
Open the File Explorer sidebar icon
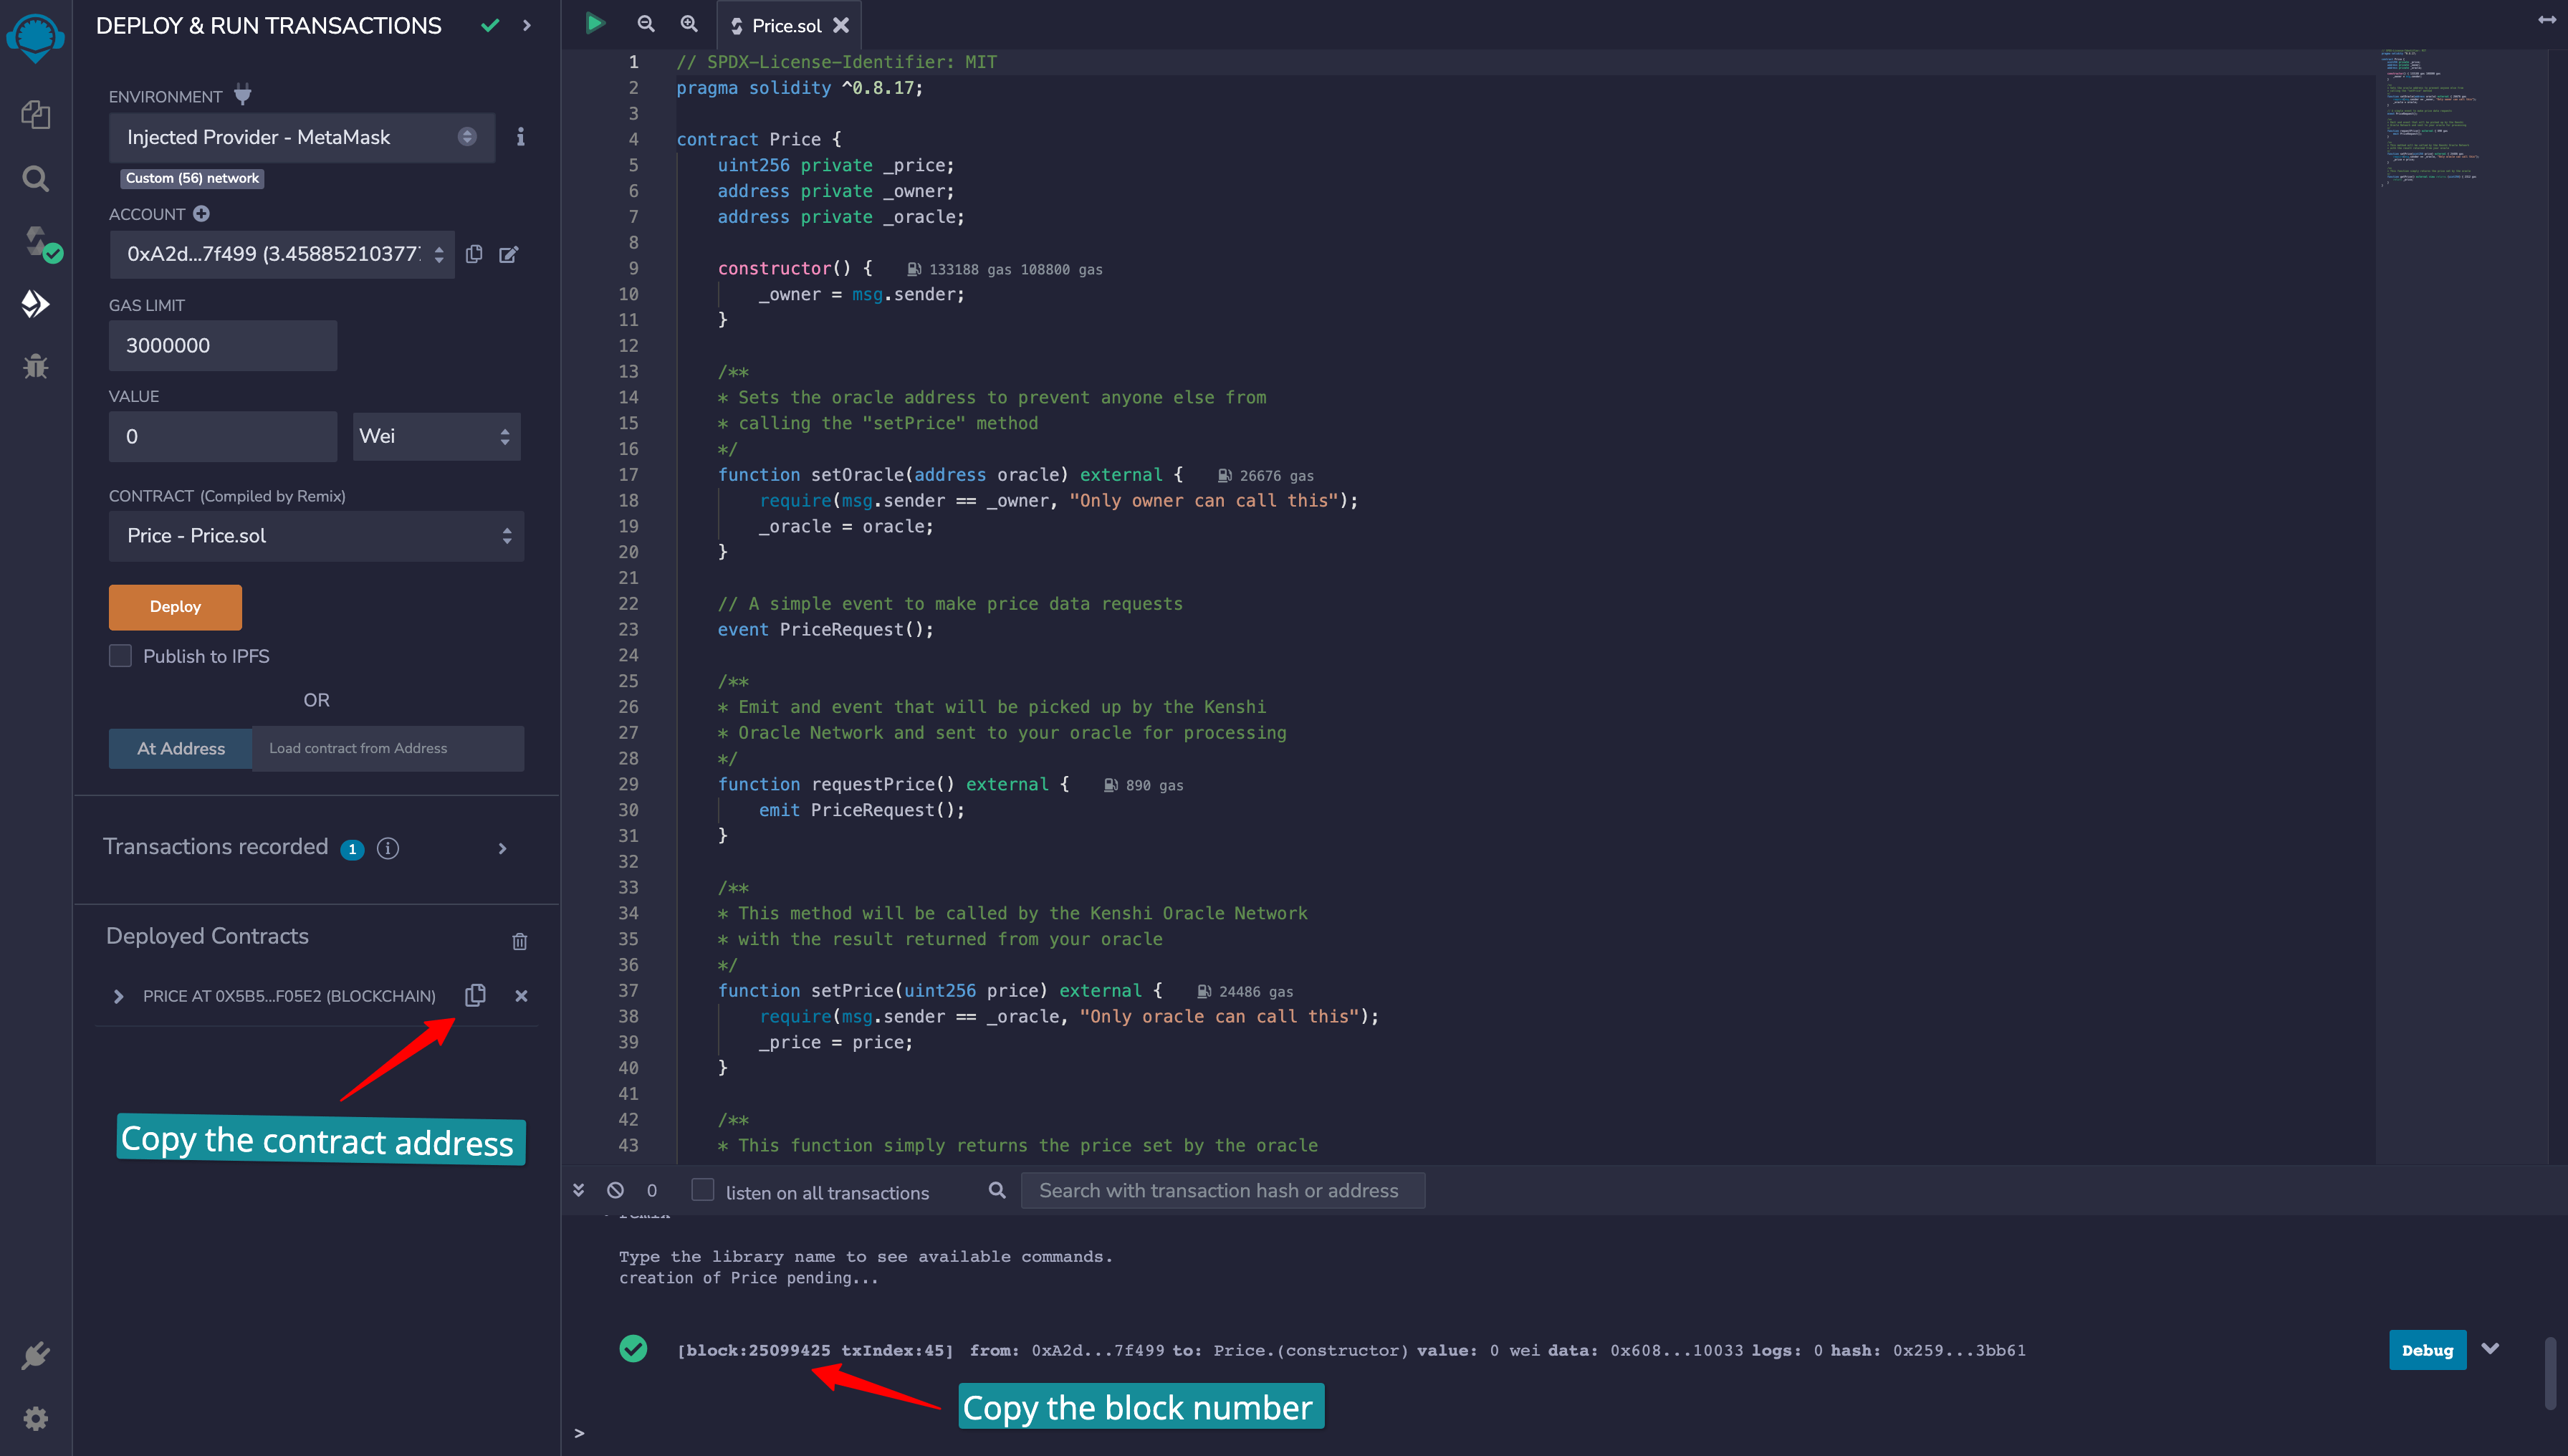coord(35,115)
